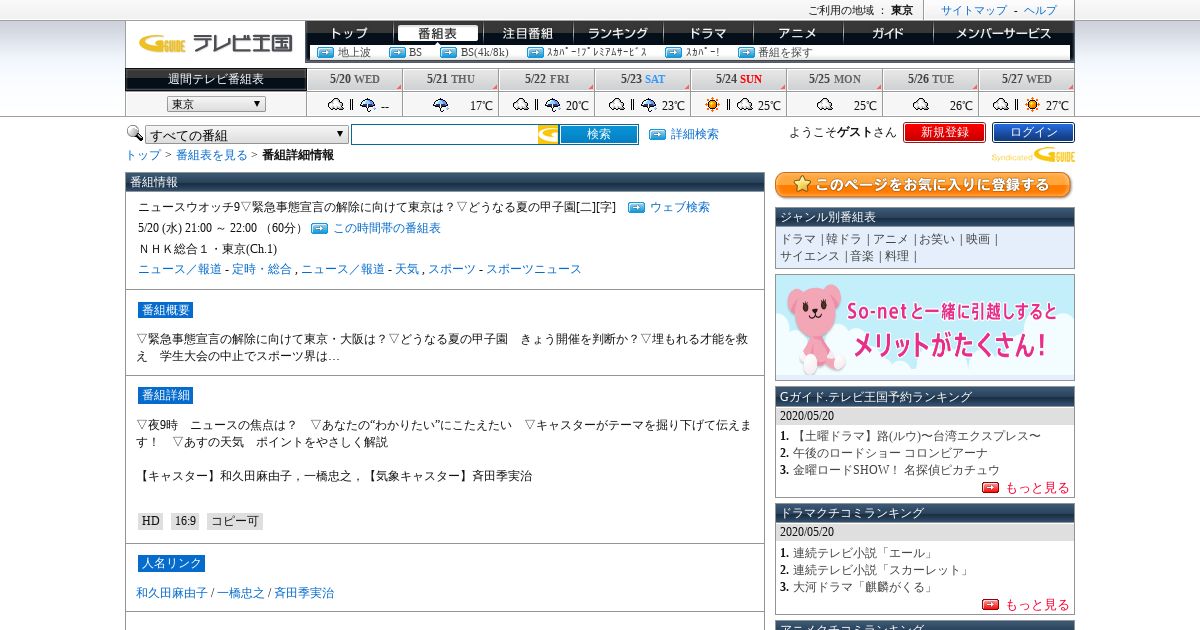Open the お笑い genre link

tap(937, 239)
